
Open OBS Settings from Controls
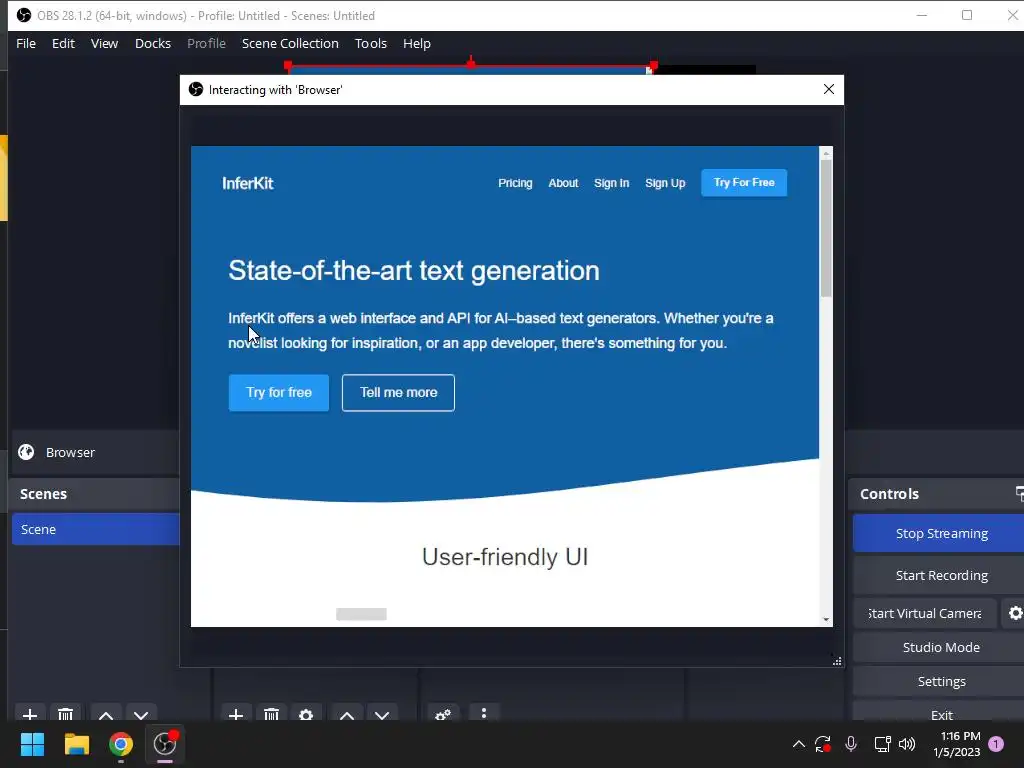point(940,681)
